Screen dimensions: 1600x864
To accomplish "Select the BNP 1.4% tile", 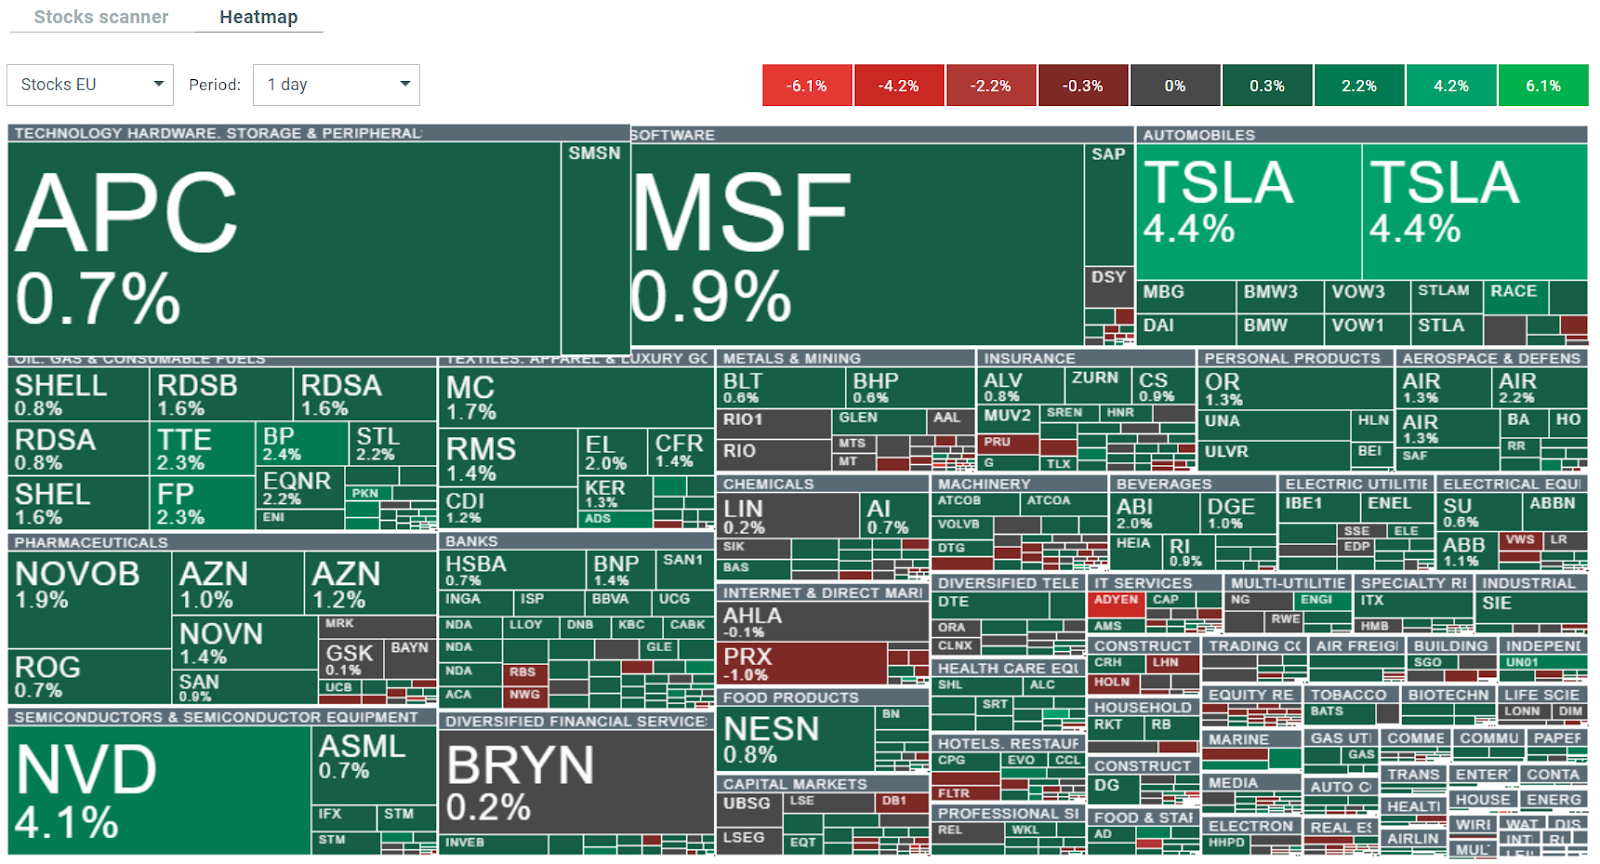I will 620,570.
